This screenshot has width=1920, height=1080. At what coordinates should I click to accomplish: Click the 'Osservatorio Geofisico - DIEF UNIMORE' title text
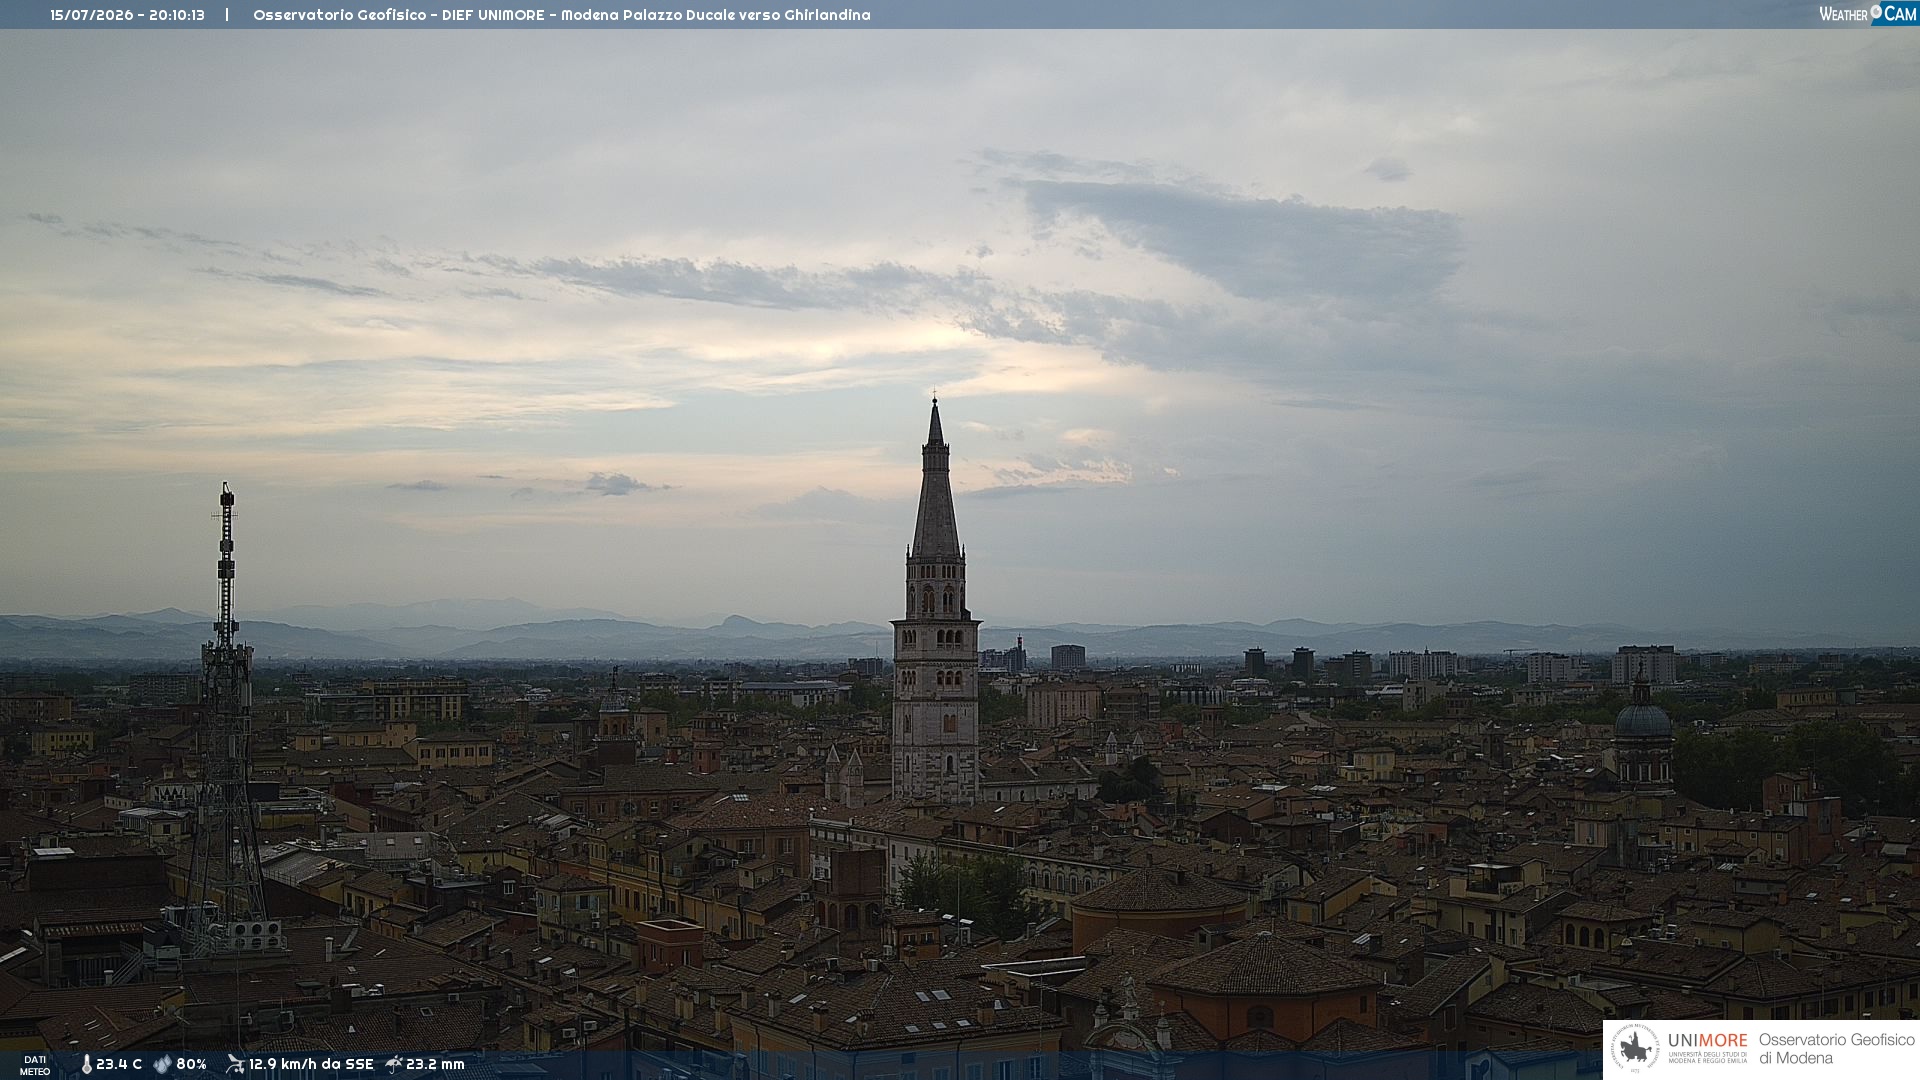point(399,15)
